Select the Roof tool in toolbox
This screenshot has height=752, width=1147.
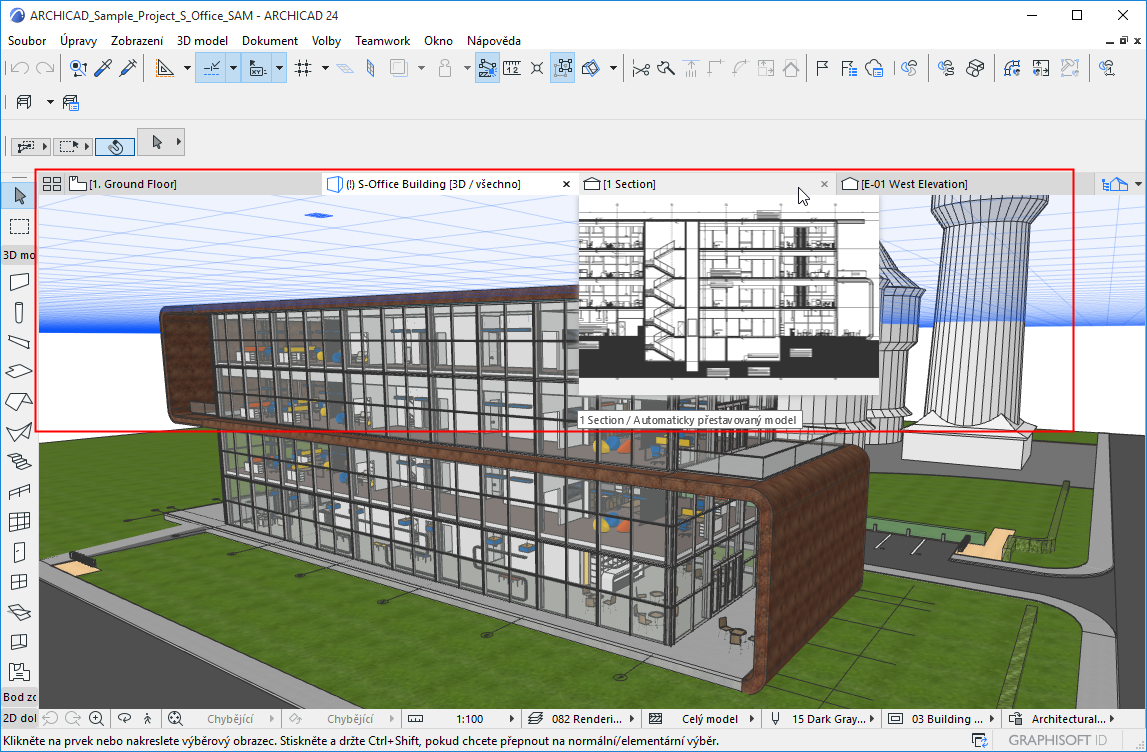point(20,402)
